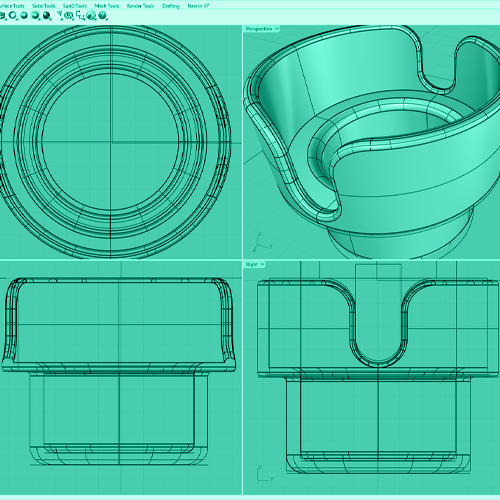Click the globe-like sphere toolbar icon
Image resolution: width=500 pixels, height=500 pixels.
(91, 15)
